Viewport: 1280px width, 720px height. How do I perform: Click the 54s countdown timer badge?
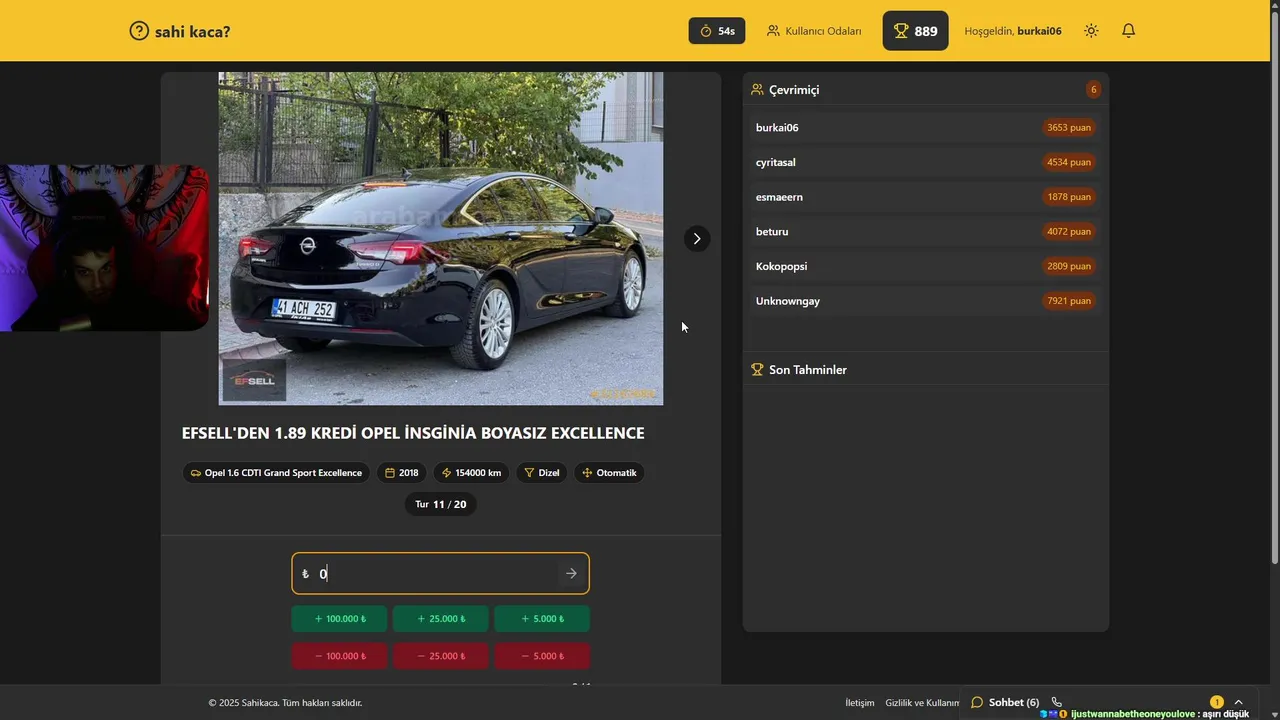point(717,31)
